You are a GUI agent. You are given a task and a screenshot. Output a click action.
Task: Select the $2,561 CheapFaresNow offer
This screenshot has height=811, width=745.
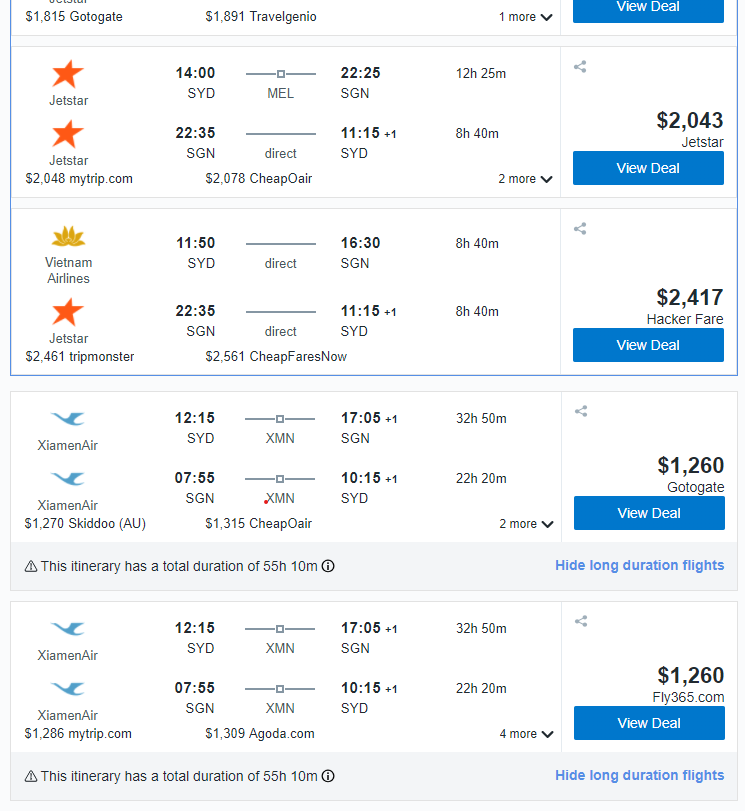click(x=276, y=357)
